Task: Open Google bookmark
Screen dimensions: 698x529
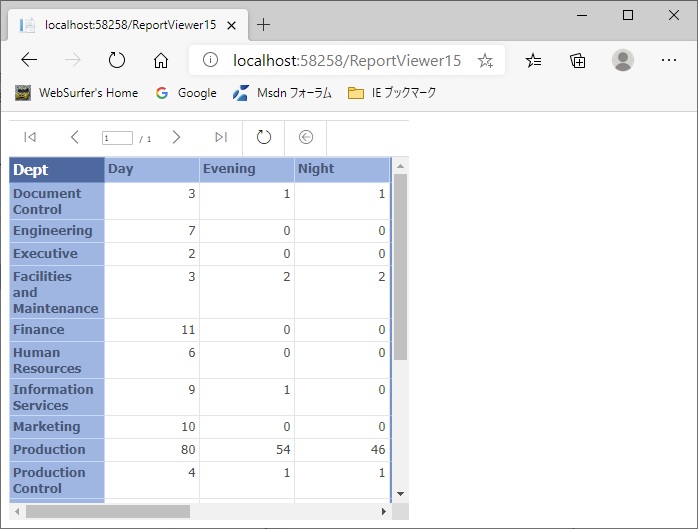Action: coord(186,93)
